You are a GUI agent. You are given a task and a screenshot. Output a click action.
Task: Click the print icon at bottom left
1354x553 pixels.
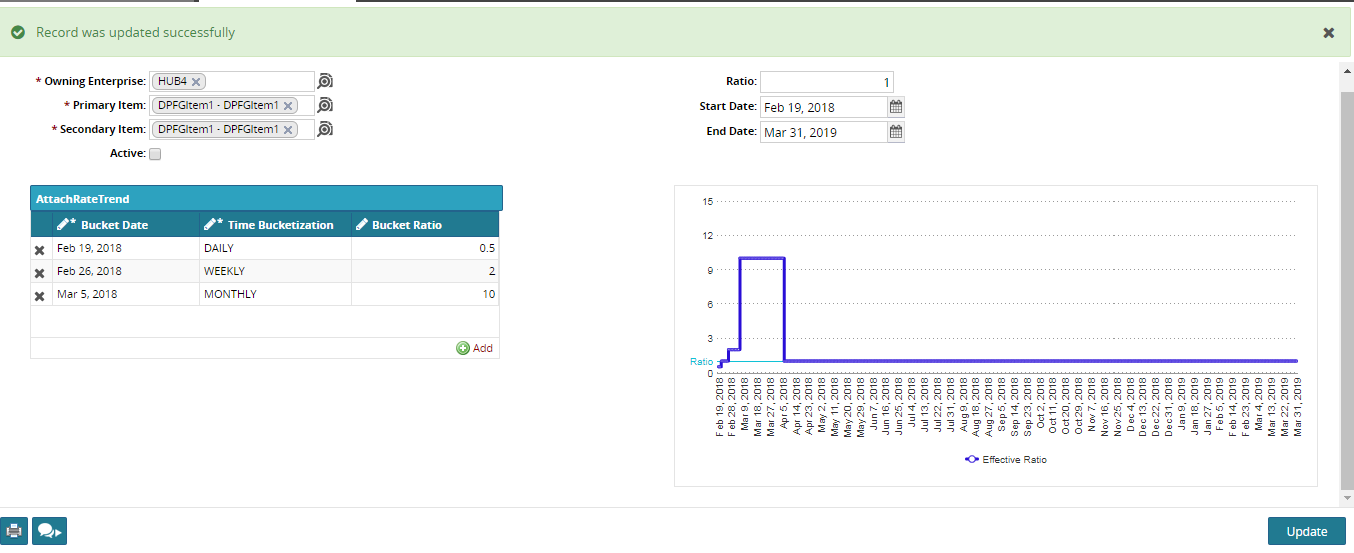click(x=14, y=531)
